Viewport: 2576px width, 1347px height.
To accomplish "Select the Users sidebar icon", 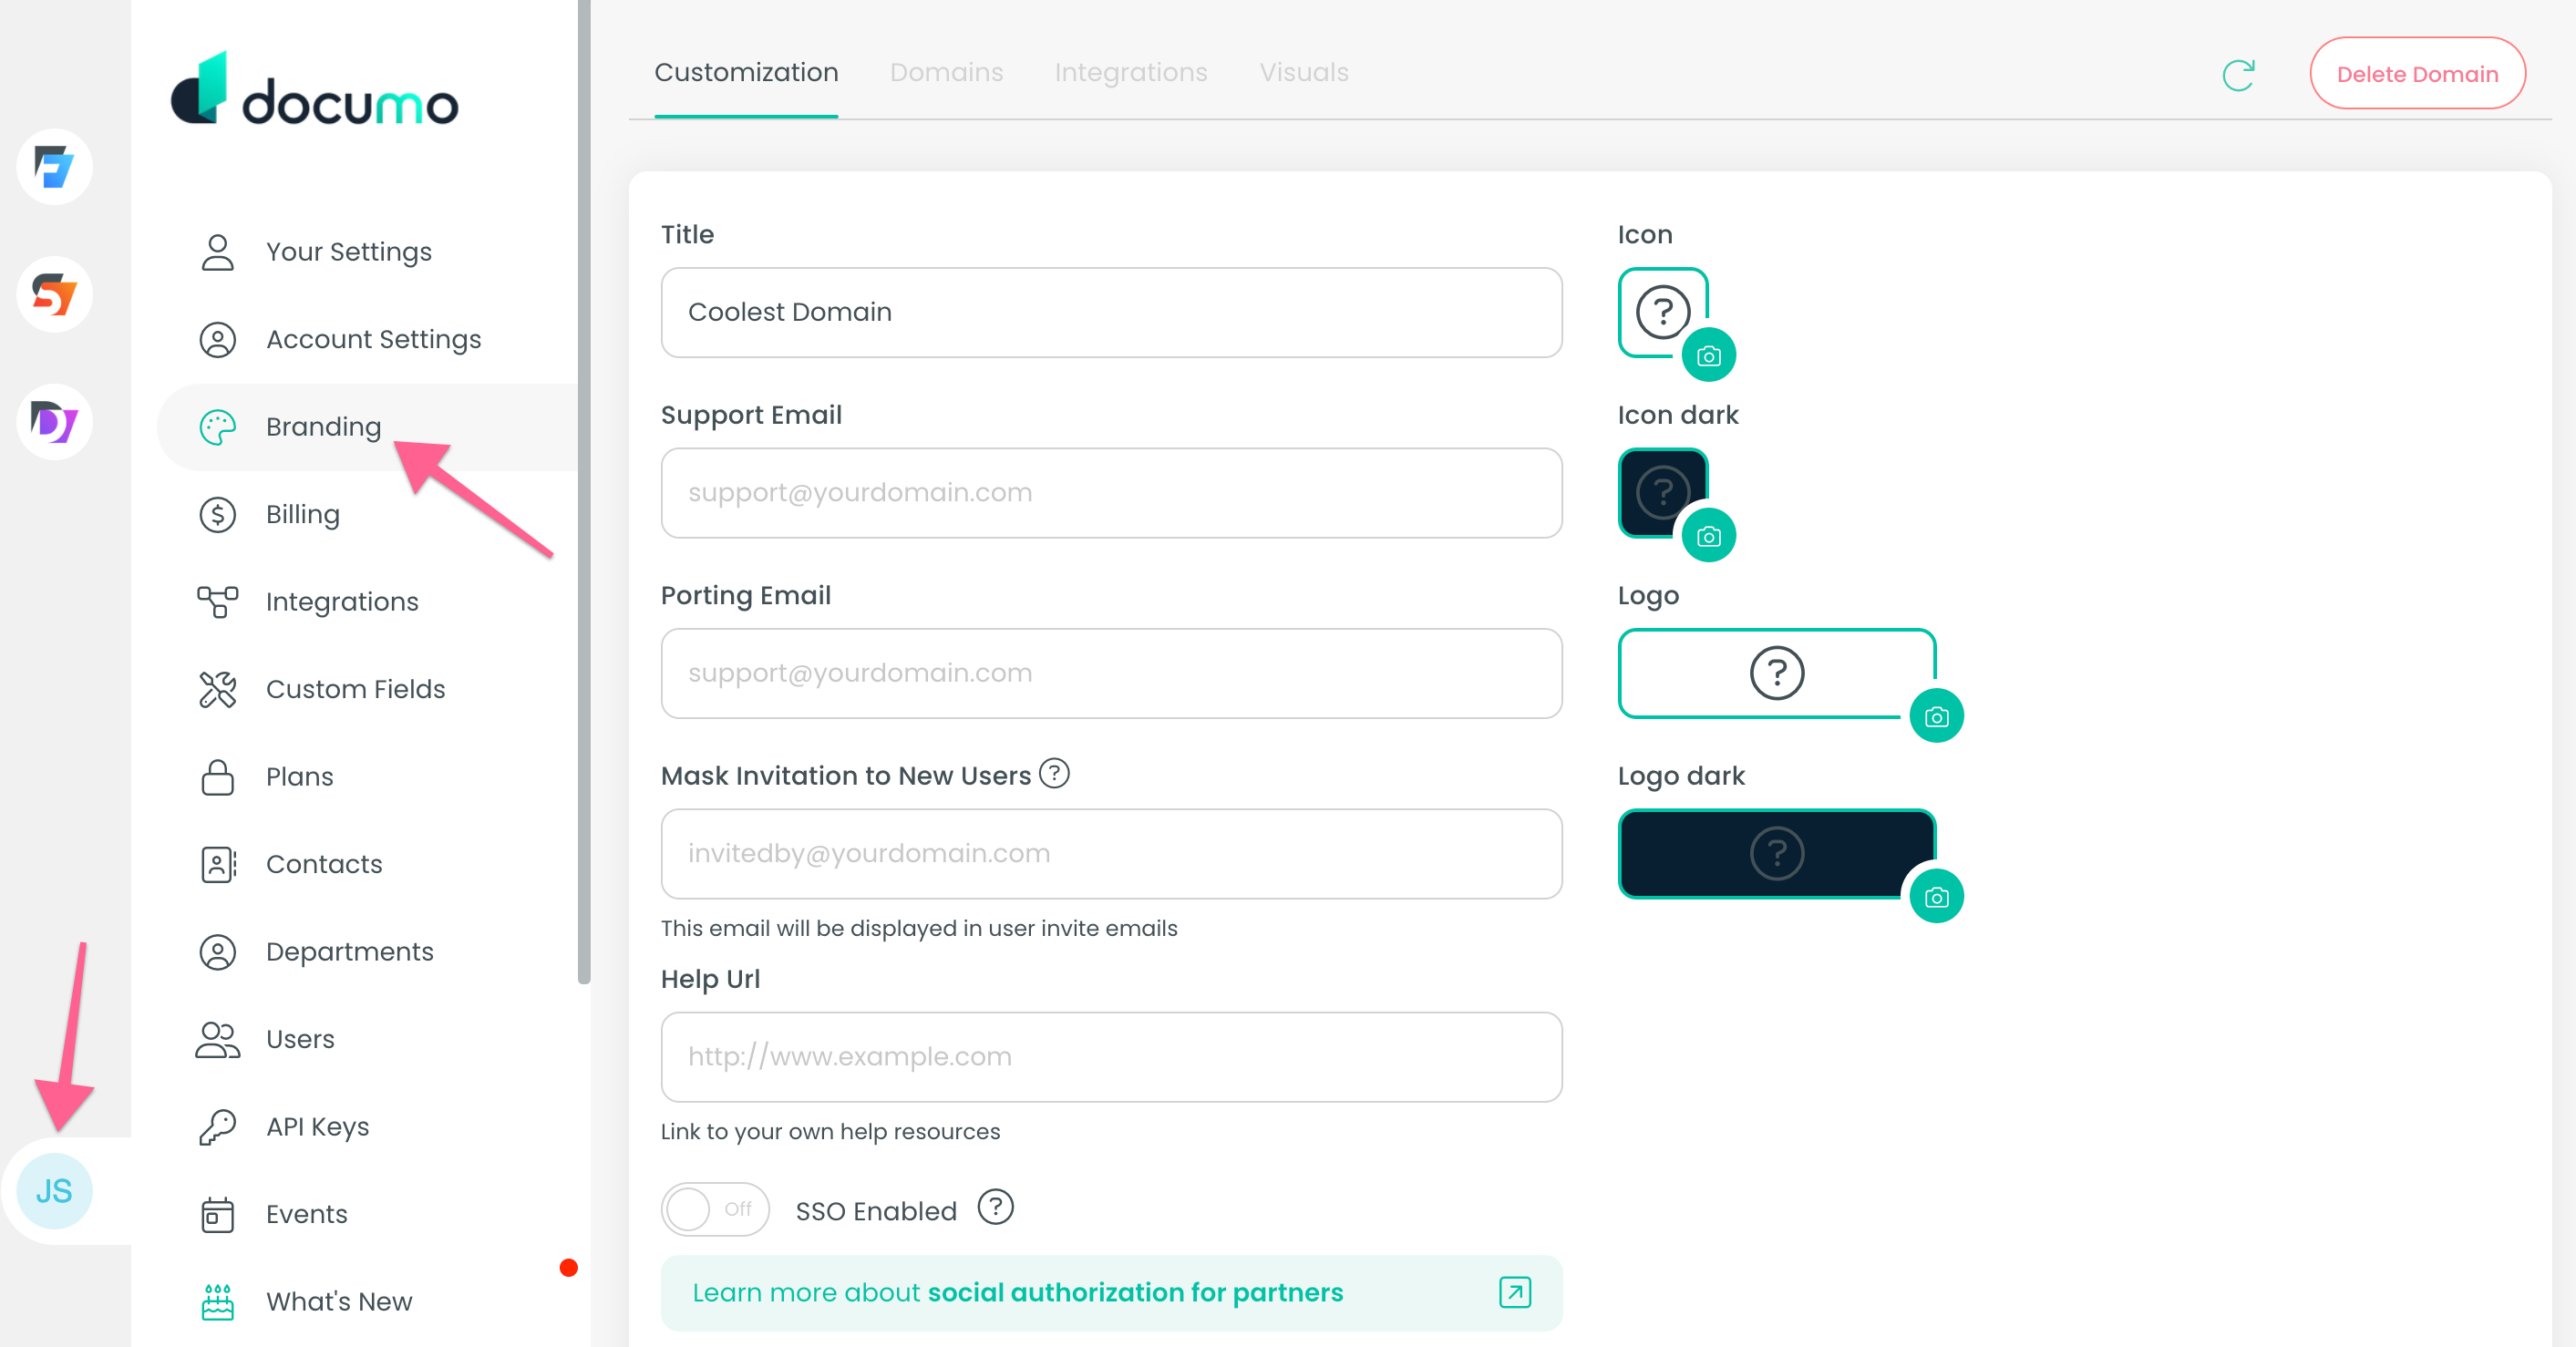I will (217, 1039).
